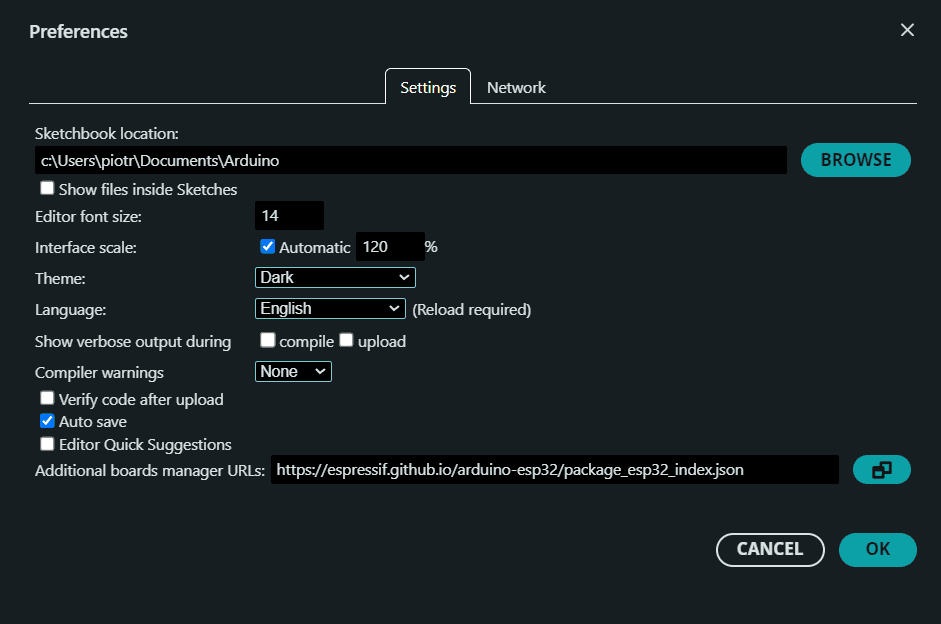Confirm preferences with the OK button

pyautogui.click(x=877, y=549)
